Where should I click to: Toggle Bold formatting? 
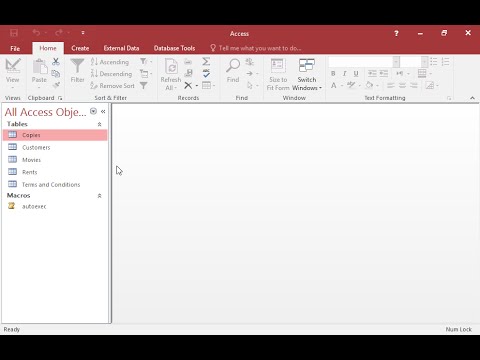click(333, 74)
